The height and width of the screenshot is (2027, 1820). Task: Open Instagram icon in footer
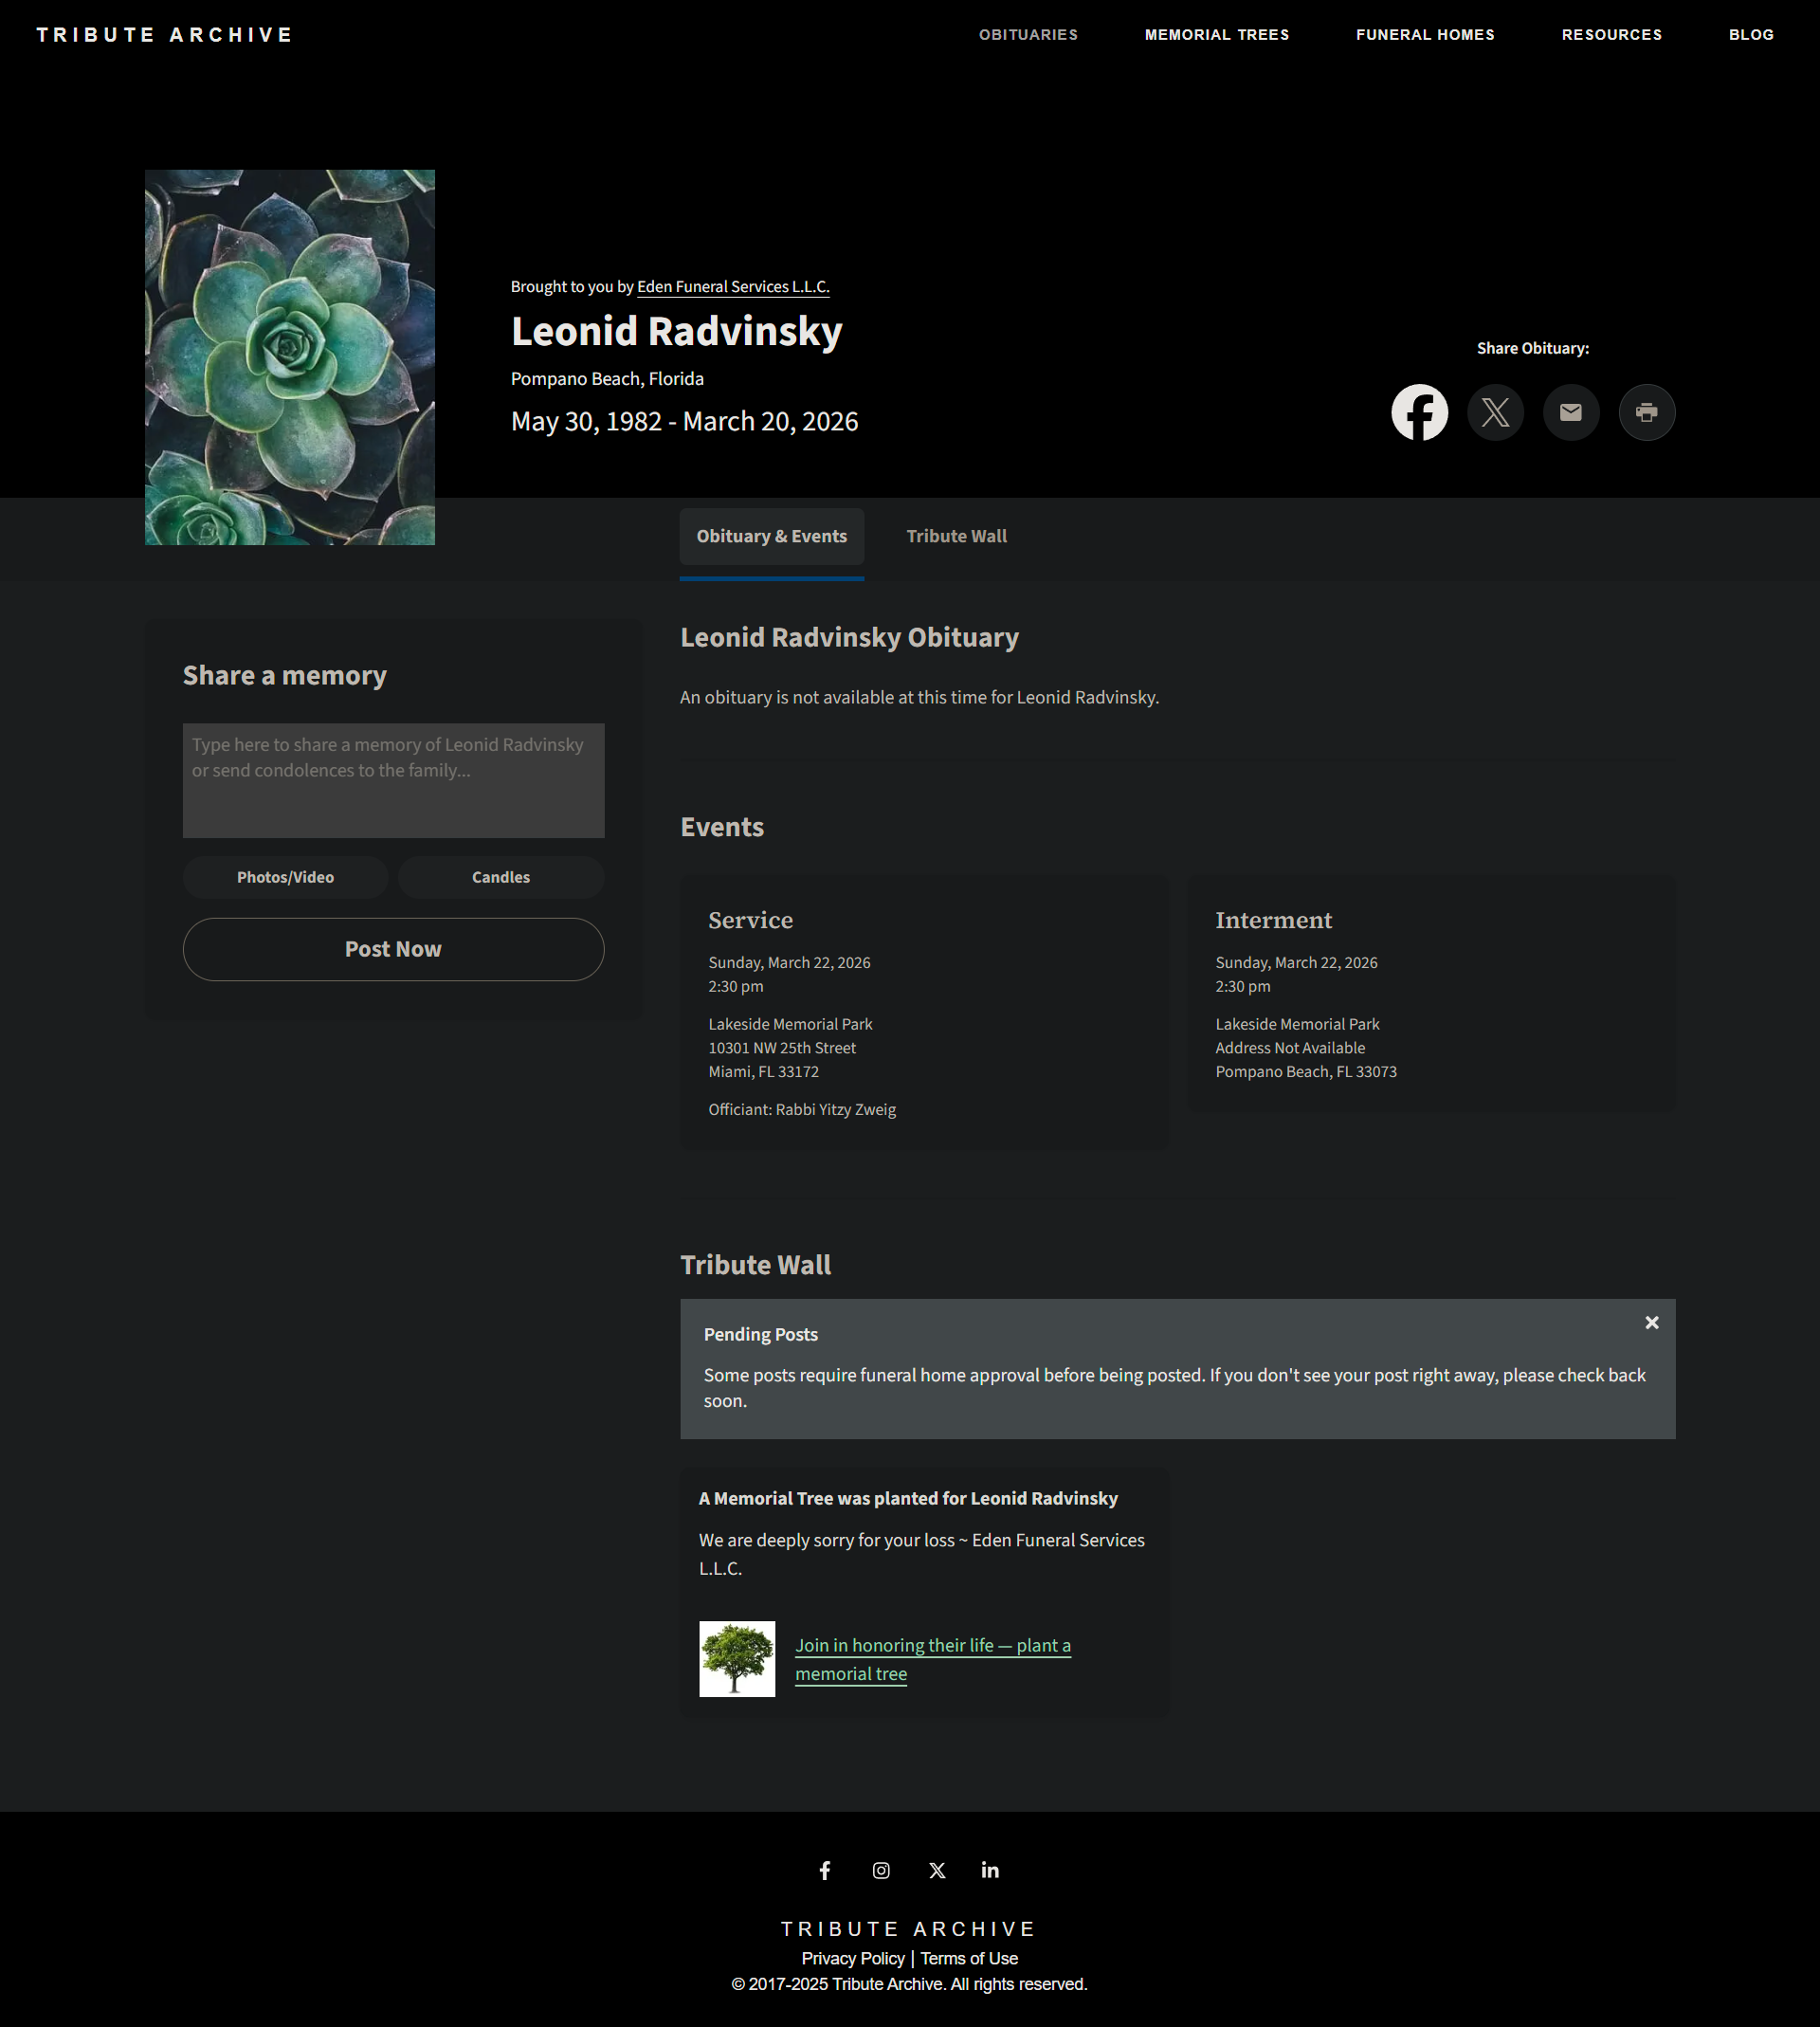tap(881, 1870)
